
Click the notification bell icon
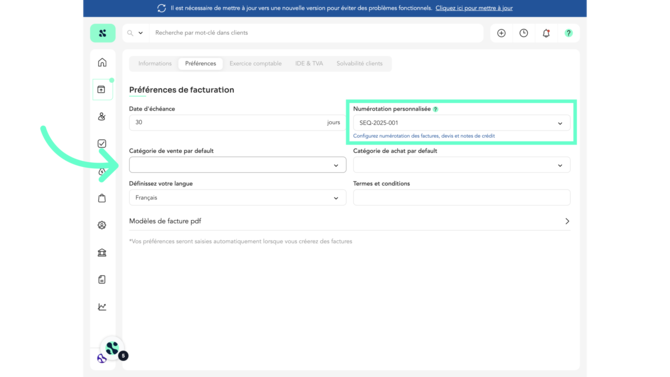coord(546,33)
